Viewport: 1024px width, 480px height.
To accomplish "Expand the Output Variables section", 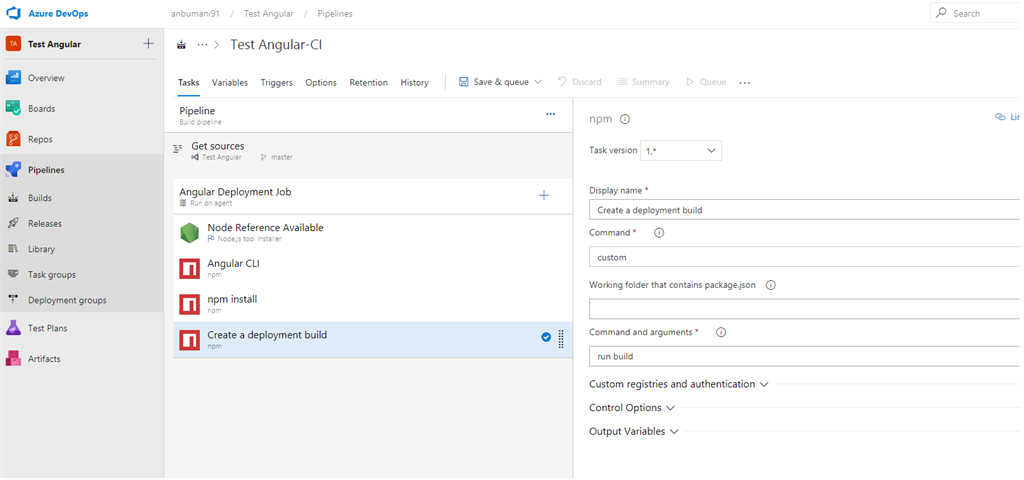I will pyautogui.click(x=634, y=431).
